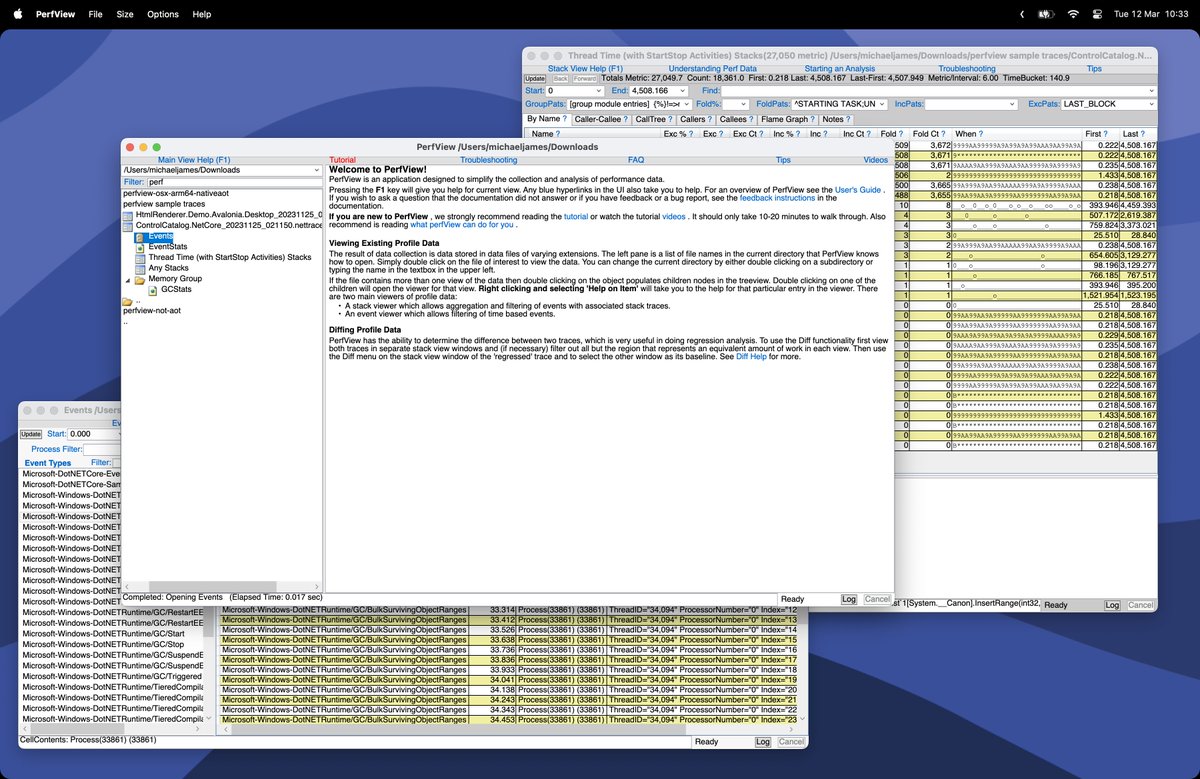The image size is (1200, 779).
Task: Open the File menu
Action: tap(95, 14)
